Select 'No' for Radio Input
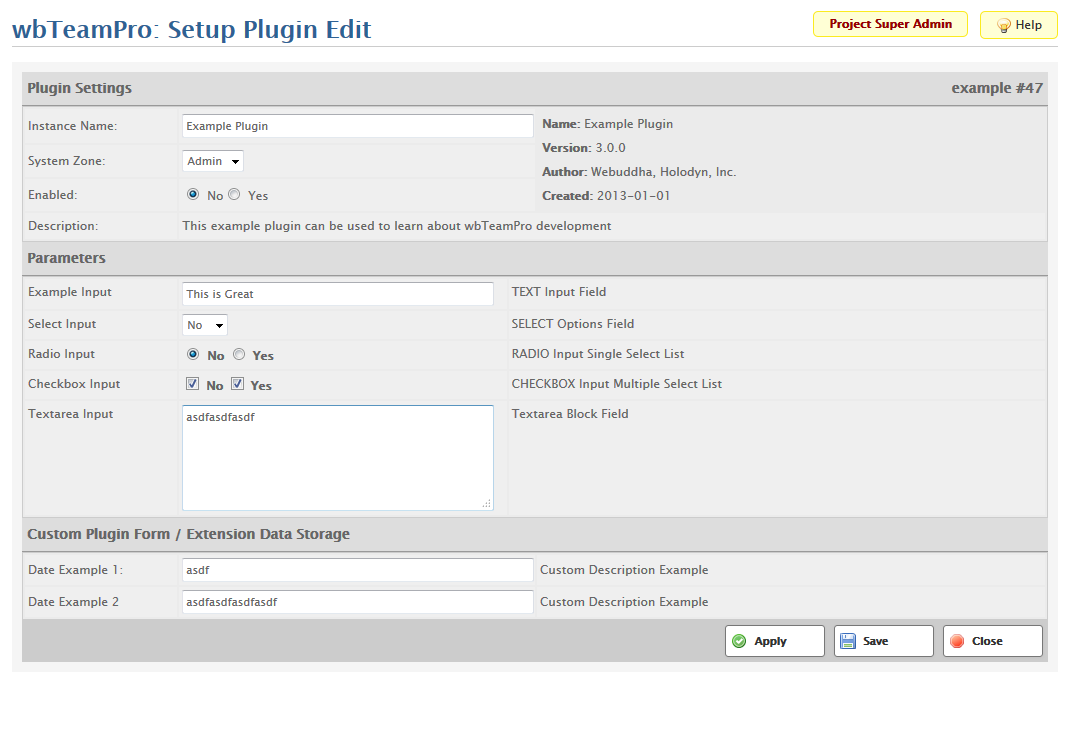 click(x=193, y=354)
